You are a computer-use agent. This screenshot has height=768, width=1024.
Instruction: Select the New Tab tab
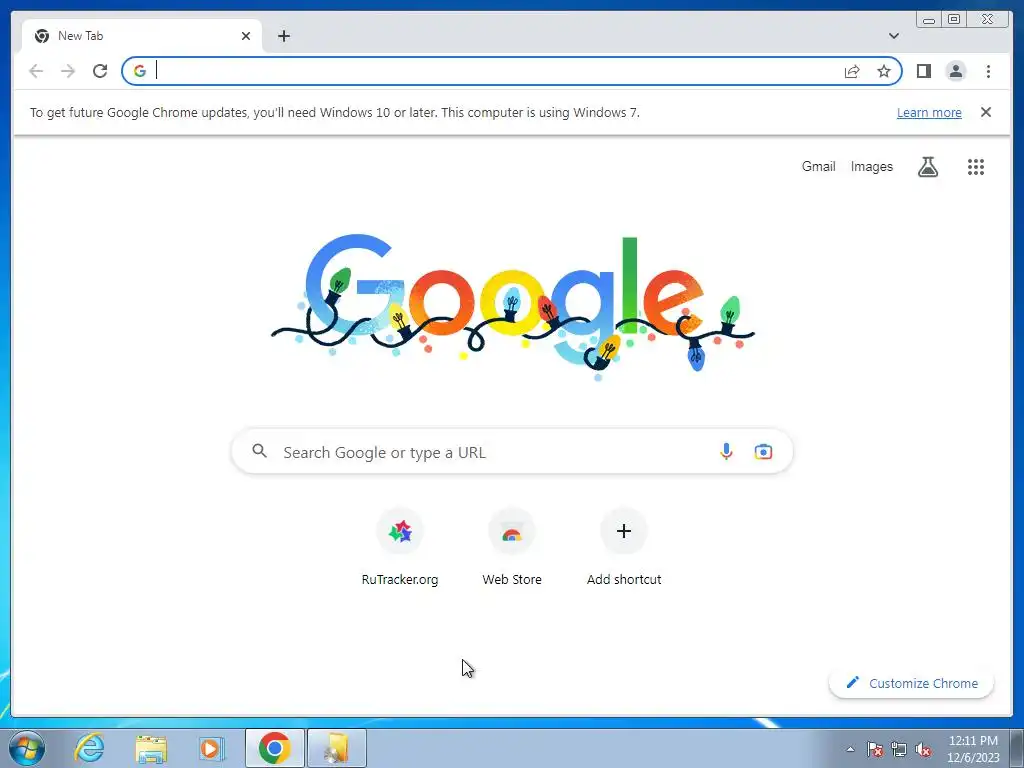[142, 36]
